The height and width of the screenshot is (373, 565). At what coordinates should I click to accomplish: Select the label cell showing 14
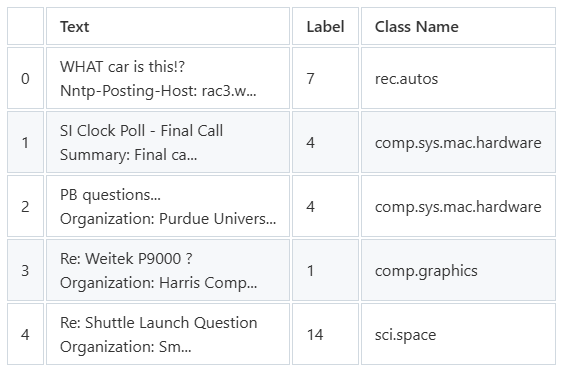pos(325,334)
